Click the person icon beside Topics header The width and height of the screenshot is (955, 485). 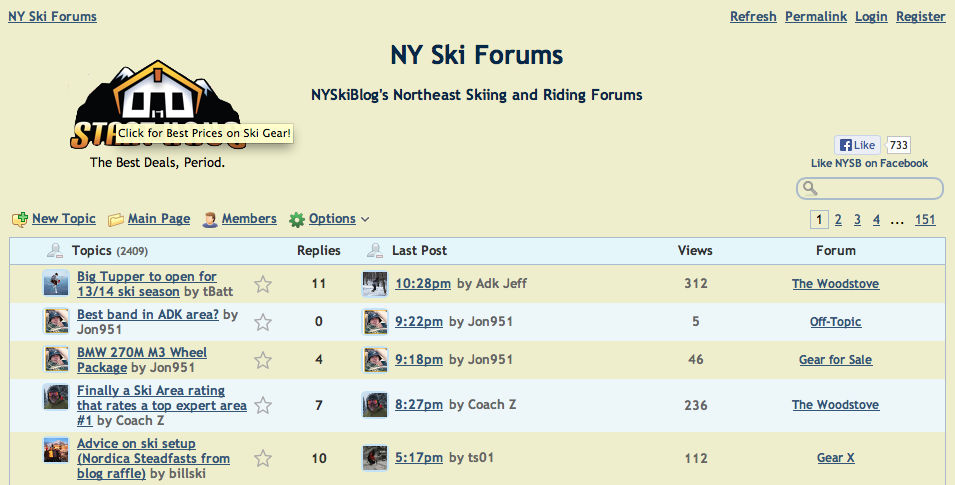tap(55, 250)
